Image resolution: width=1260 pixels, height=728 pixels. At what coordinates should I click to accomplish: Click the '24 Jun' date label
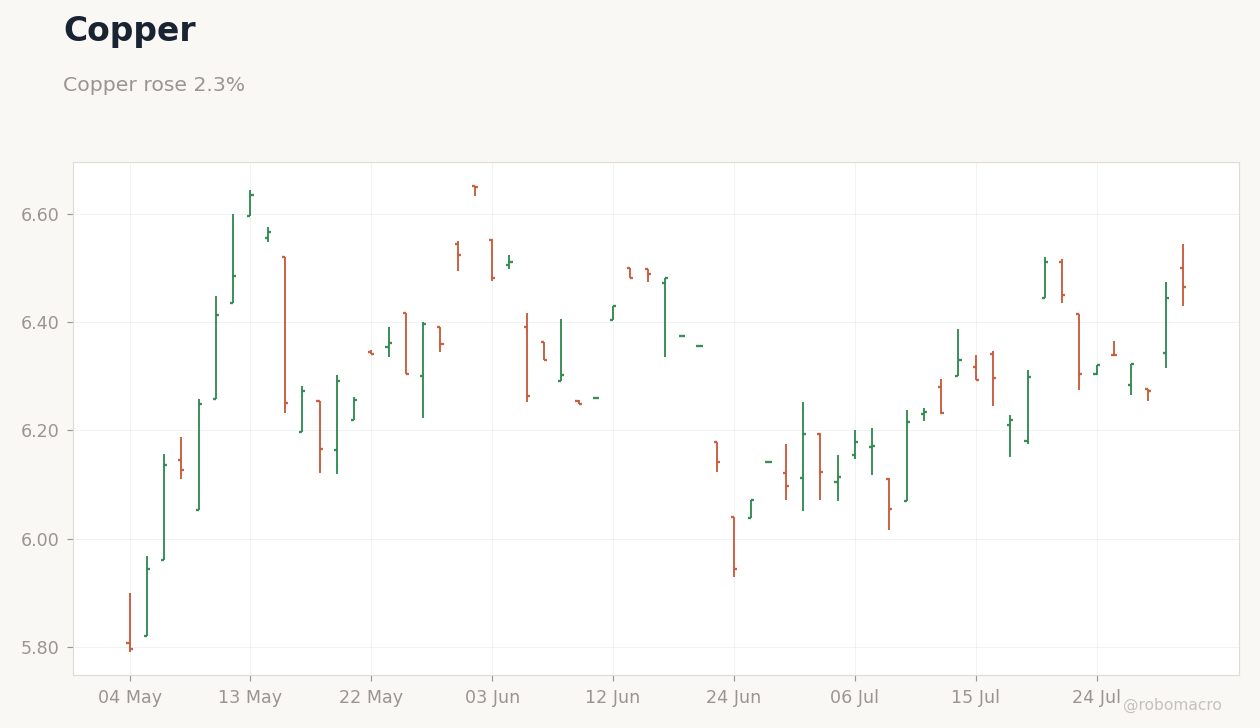[734, 697]
